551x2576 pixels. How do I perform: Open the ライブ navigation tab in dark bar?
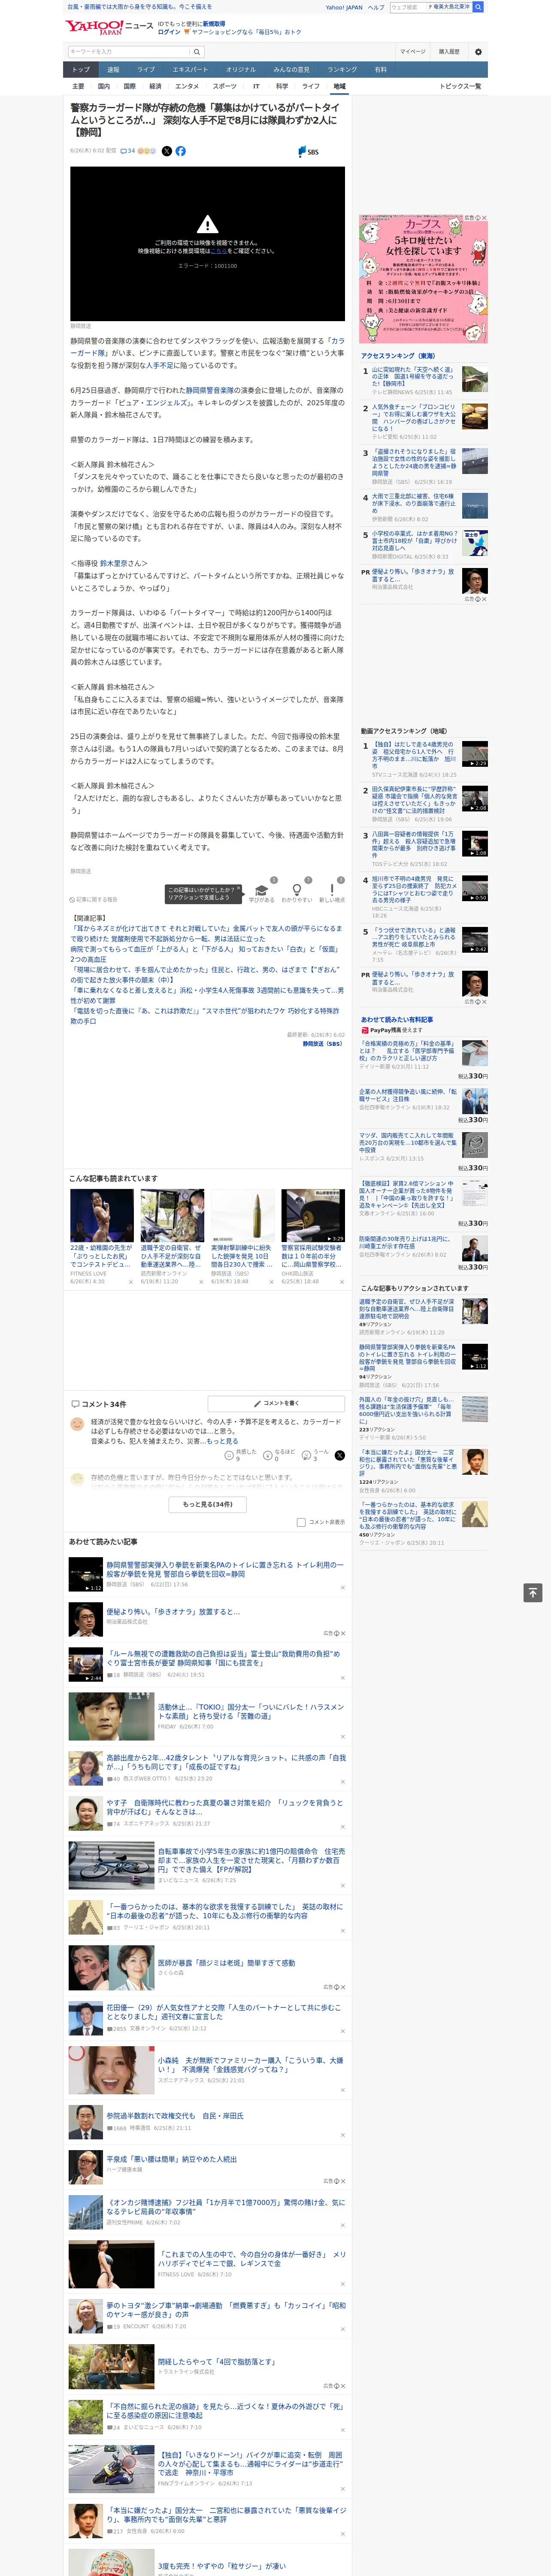click(146, 70)
